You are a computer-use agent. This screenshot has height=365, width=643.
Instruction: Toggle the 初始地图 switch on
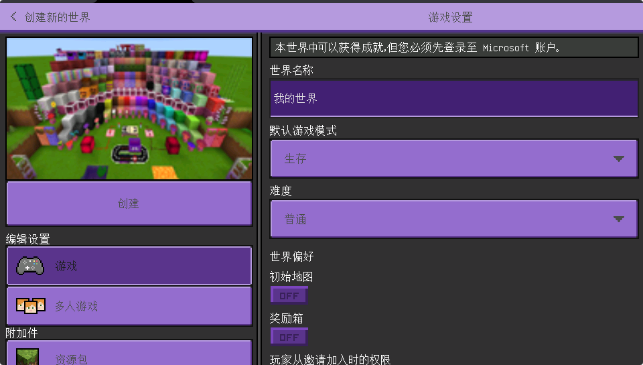(x=289, y=295)
